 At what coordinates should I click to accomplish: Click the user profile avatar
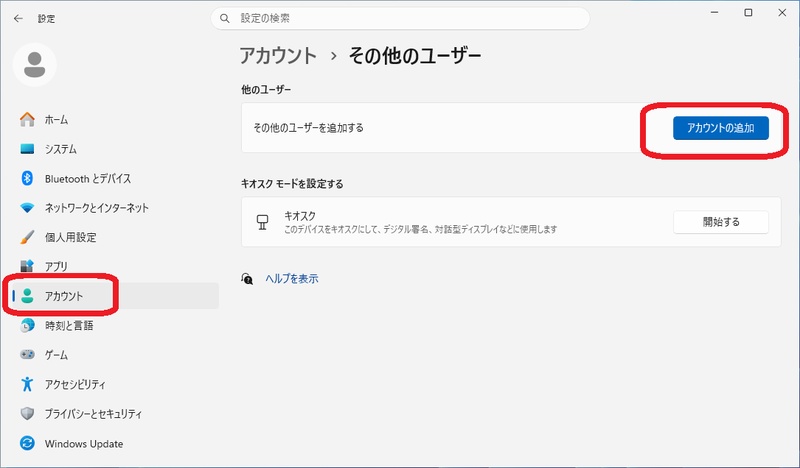click(x=35, y=65)
